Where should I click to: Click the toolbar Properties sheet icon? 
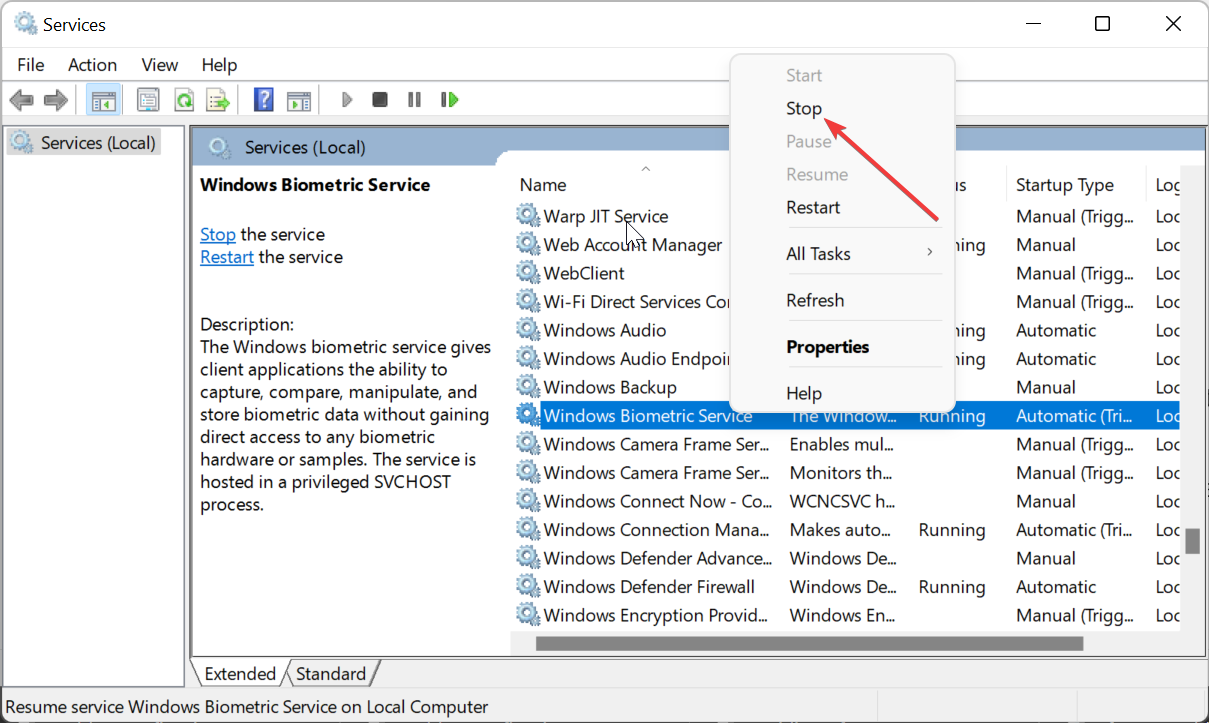[x=148, y=100]
